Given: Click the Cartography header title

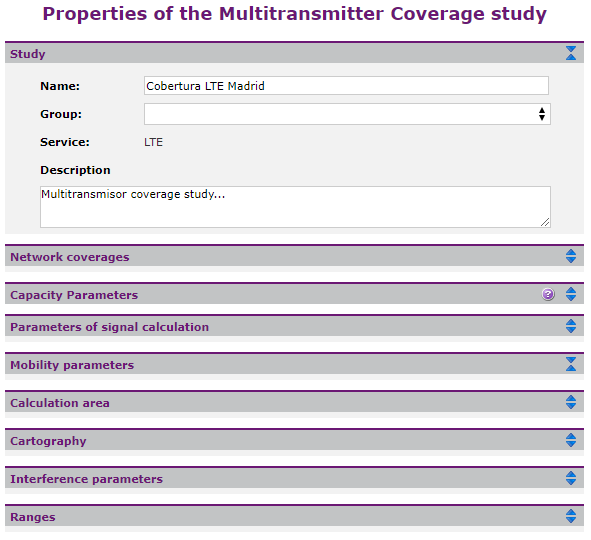Looking at the screenshot, I should 48,441.
